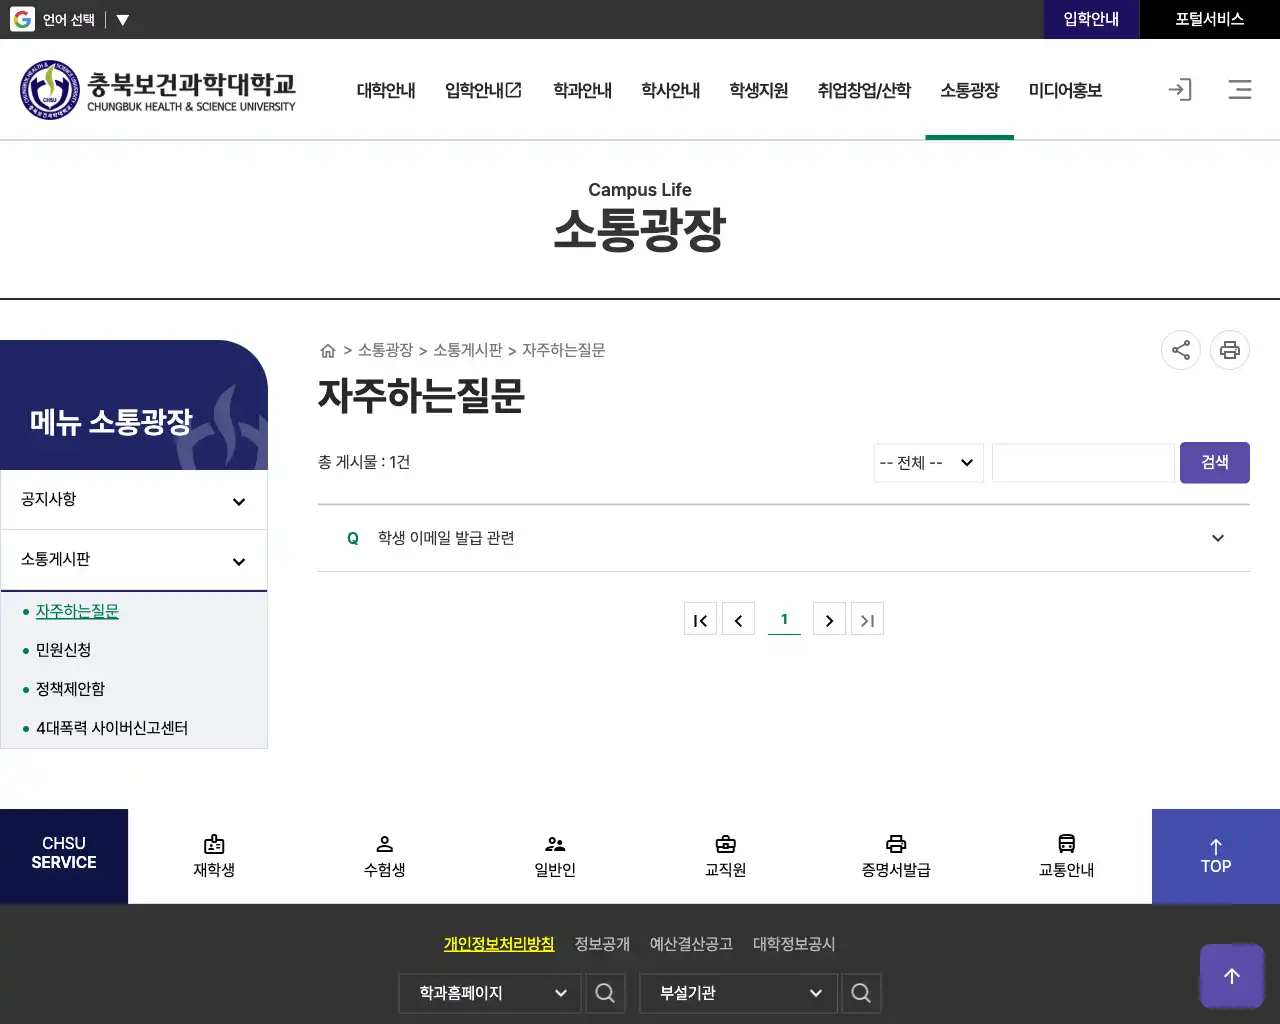
Task: Go to next page arrow
Action: tap(829, 620)
